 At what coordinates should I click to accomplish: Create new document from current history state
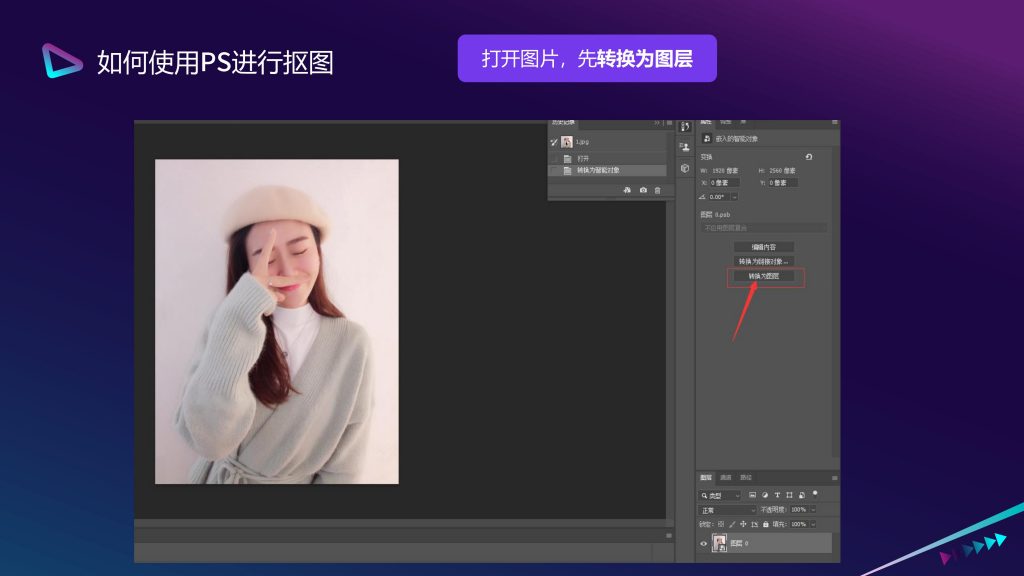[x=626, y=190]
